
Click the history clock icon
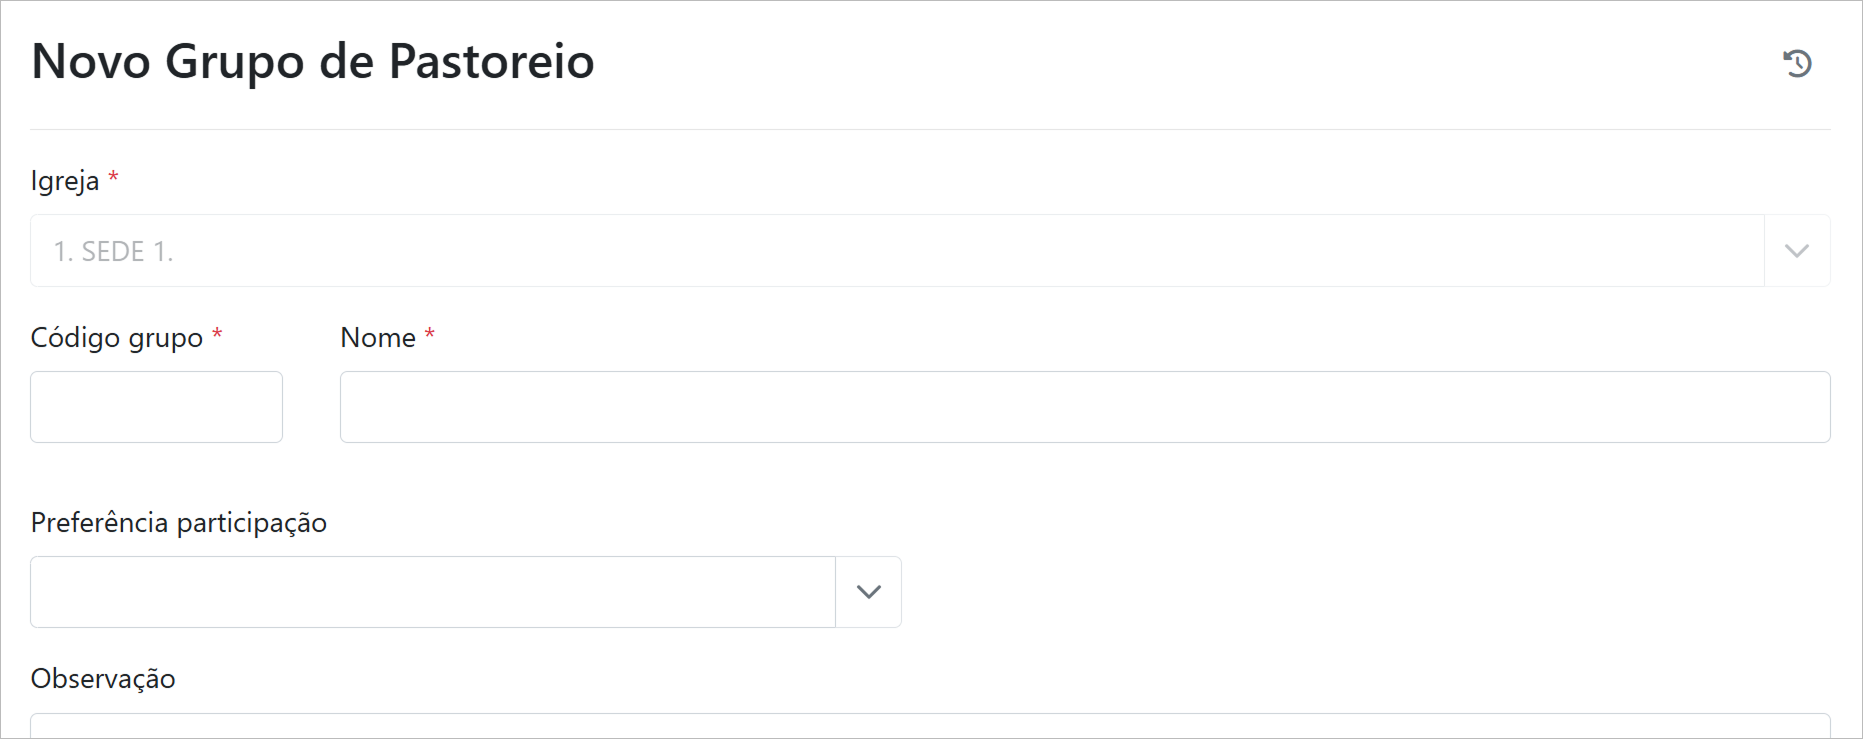click(x=1797, y=63)
